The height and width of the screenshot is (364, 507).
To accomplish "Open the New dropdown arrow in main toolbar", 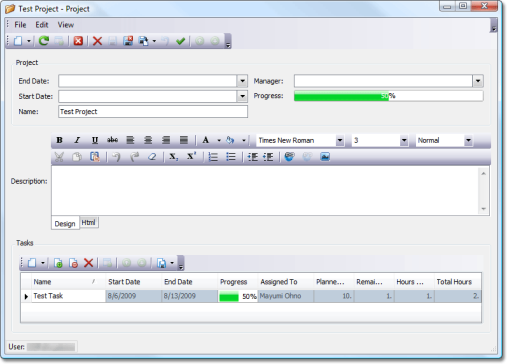I will [29, 41].
